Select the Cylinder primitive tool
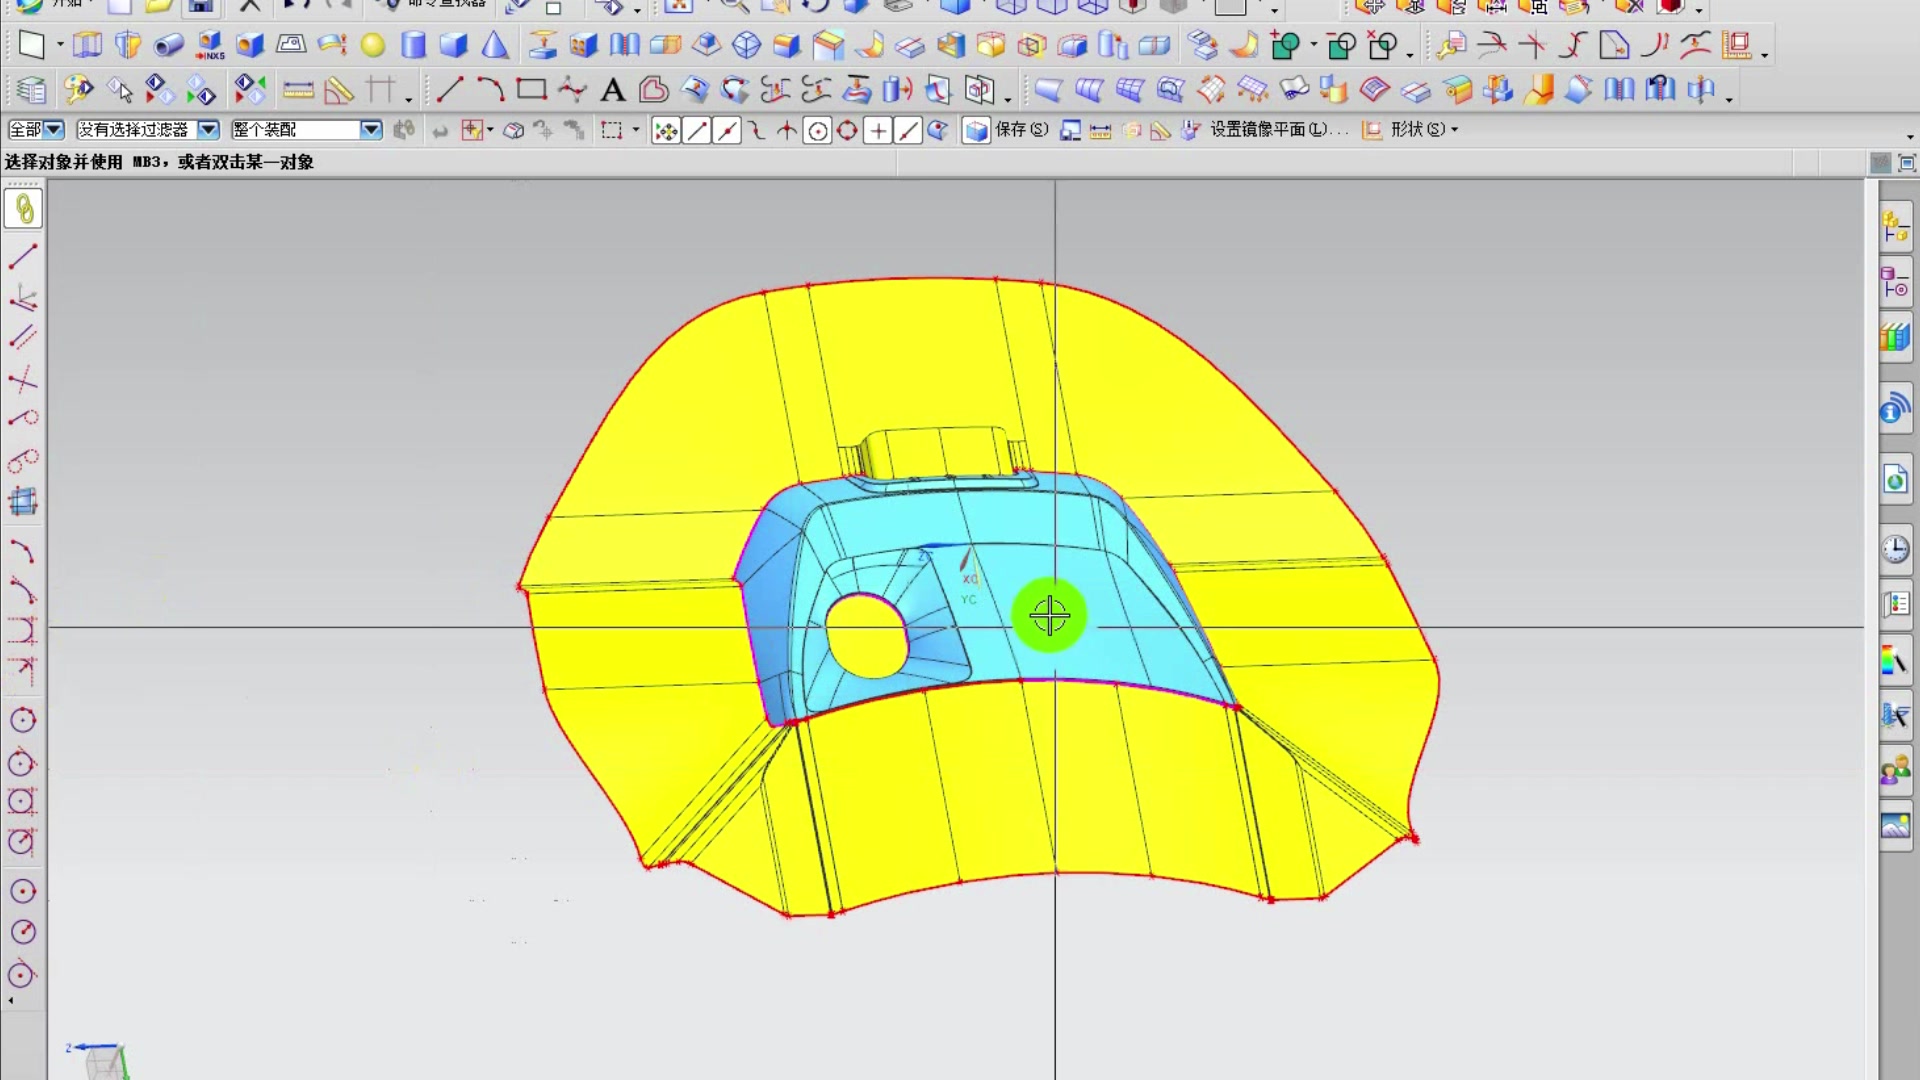 pos(413,46)
